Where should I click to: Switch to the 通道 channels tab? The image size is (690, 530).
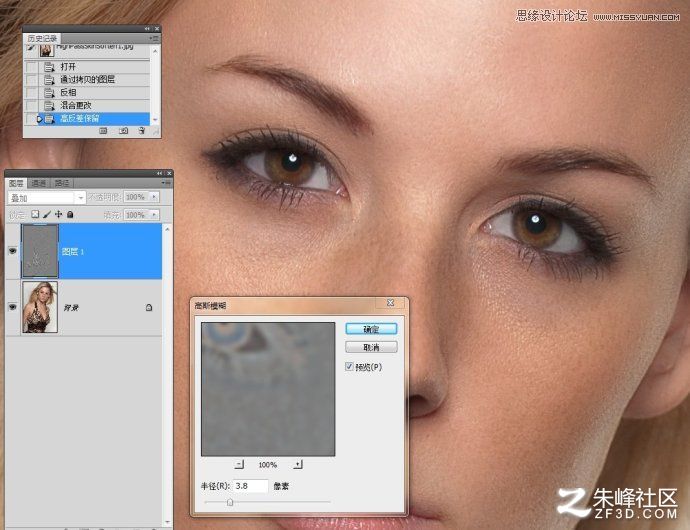click(38, 183)
